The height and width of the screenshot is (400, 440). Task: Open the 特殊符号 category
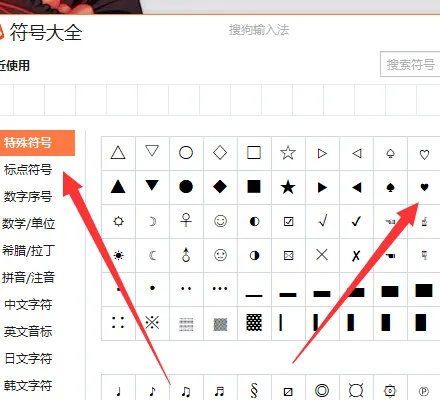click(x=37, y=143)
